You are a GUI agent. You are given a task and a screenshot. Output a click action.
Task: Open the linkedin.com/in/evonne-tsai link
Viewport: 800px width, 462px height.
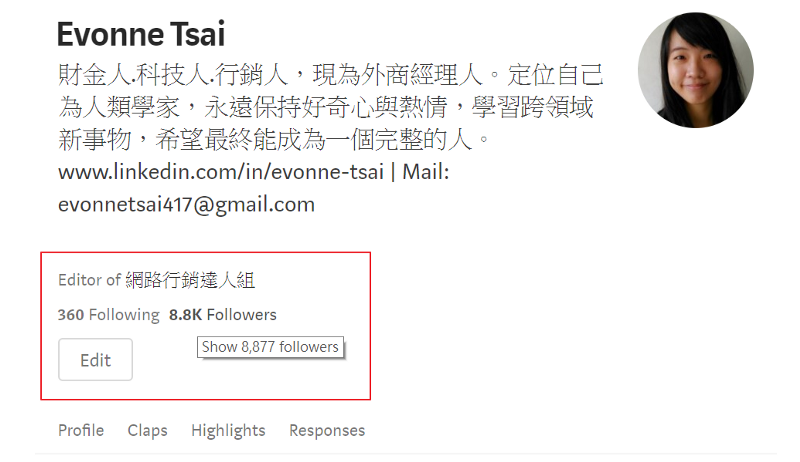point(221,172)
